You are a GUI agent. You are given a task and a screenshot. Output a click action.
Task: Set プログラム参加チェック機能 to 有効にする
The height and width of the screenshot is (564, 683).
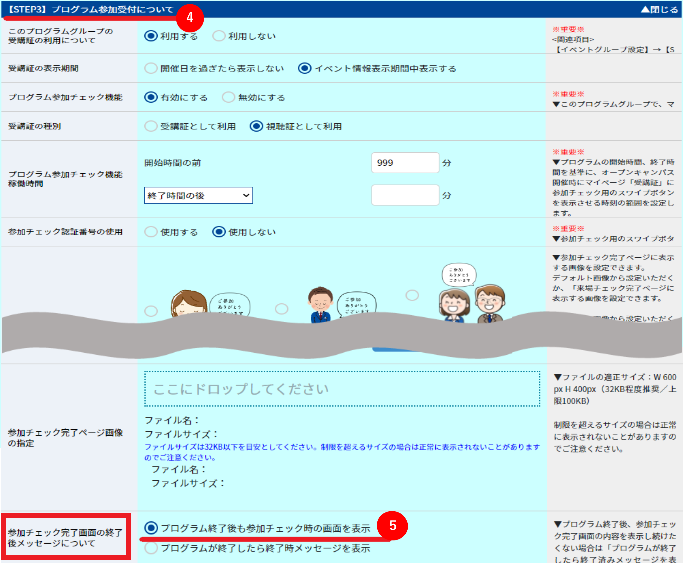[x=151, y=97]
